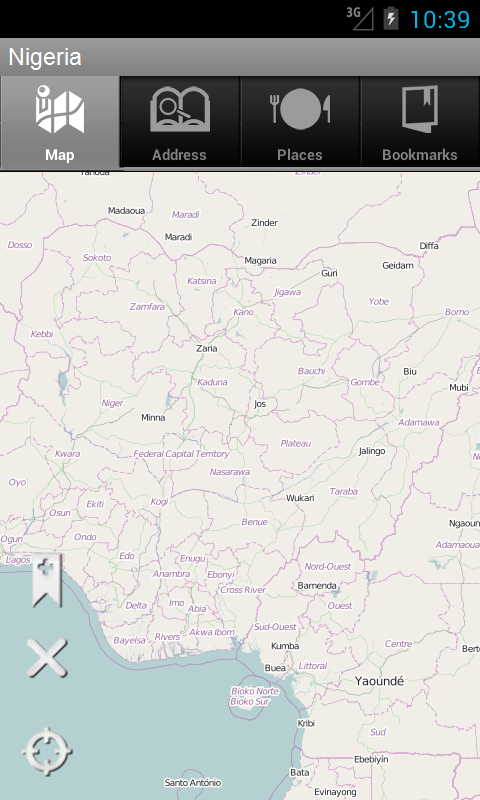The width and height of the screenshot is (480, 800).
Task: Open the Bookmarks tab
Action: tap(420, 122)
